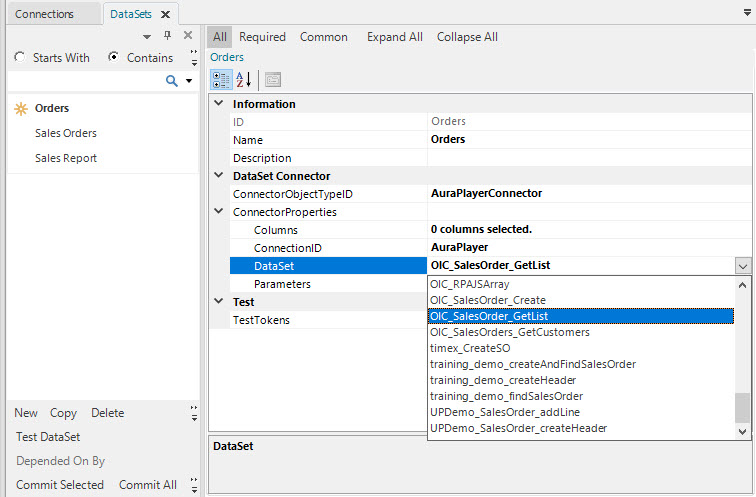Click the overflow grip next to Delete
The width and height of the screenshot is (756, 497).
(x=194, y=413)
